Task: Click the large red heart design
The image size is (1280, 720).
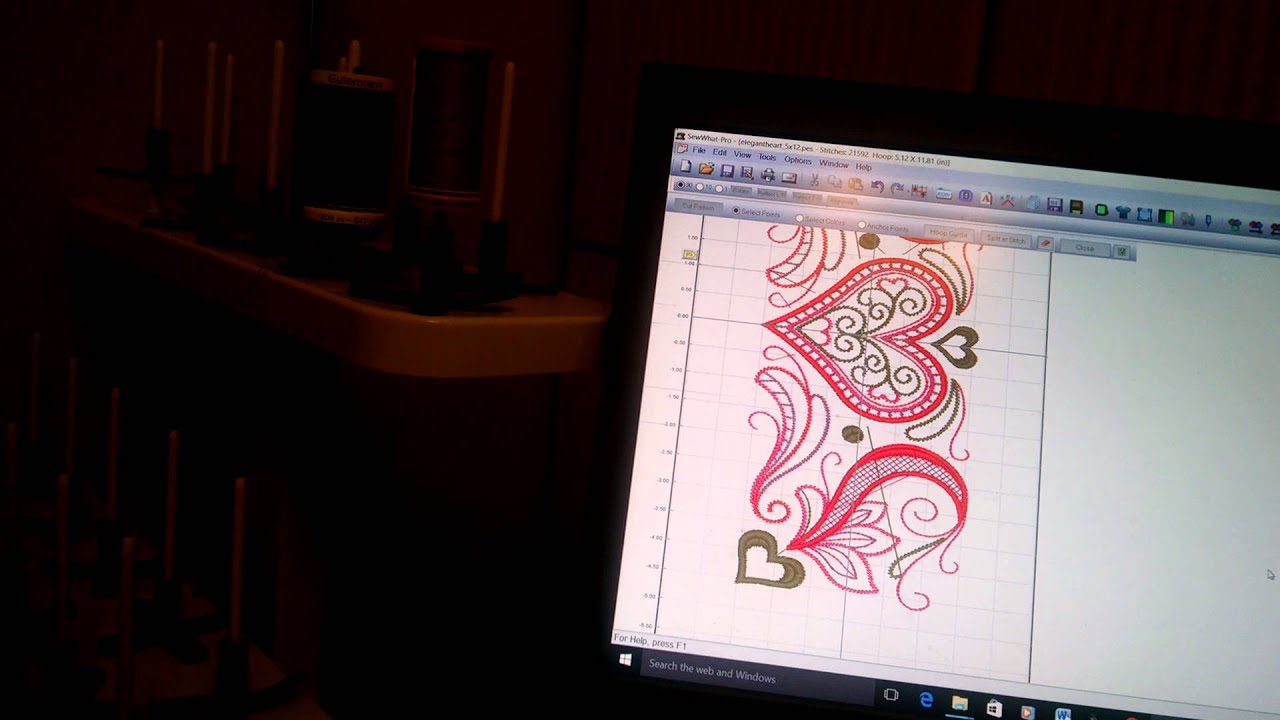Action: coord(862,338)
